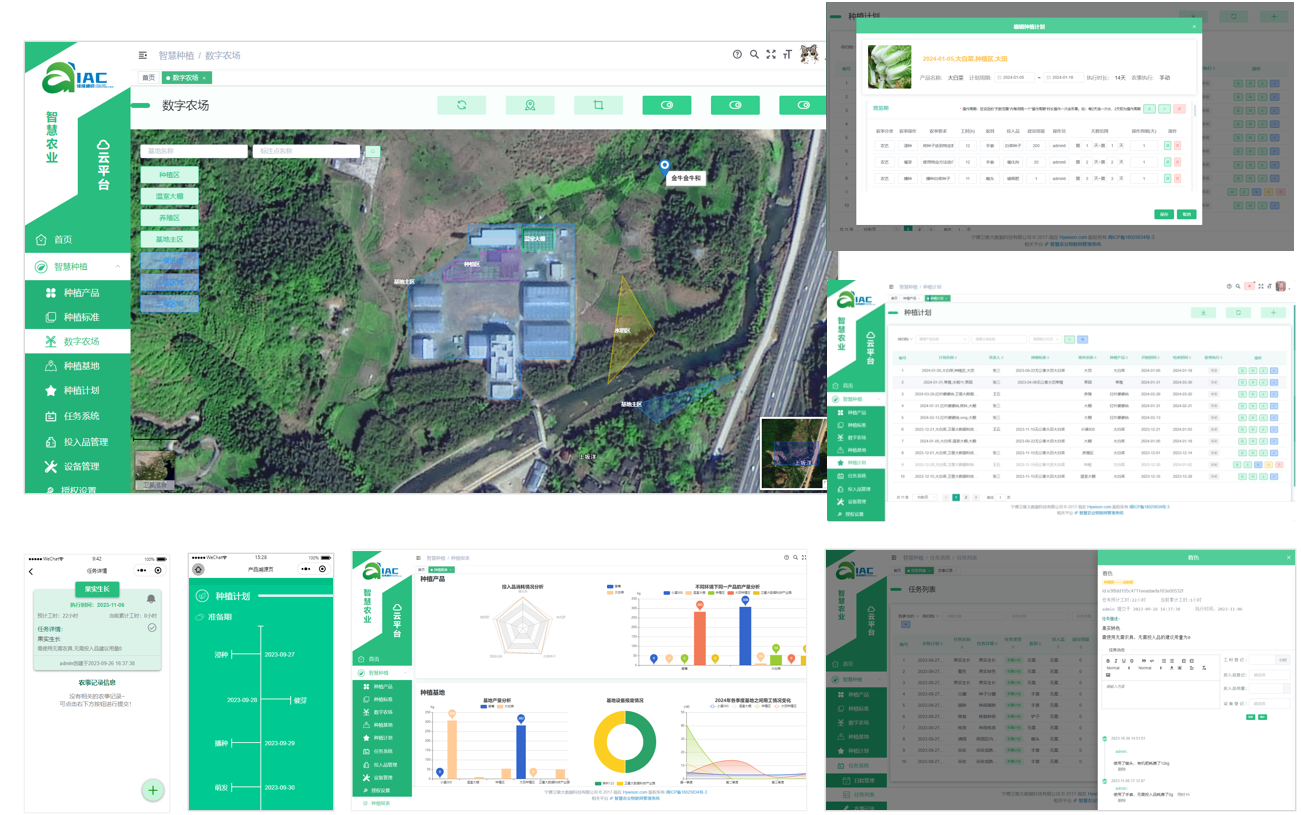Toggle the middle switch button in 数字农场 toolbar
This screenshot has width=1302, height=815.
point(735,105)
